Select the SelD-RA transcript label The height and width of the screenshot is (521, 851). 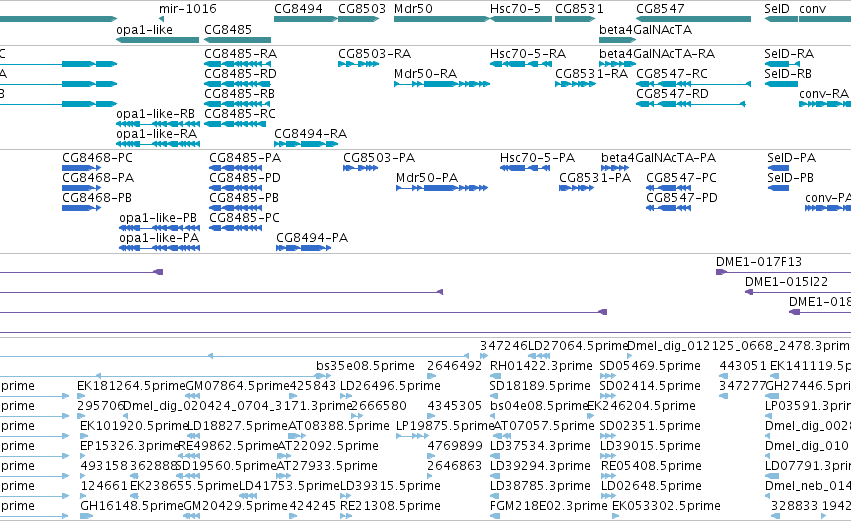coord(789,54)
